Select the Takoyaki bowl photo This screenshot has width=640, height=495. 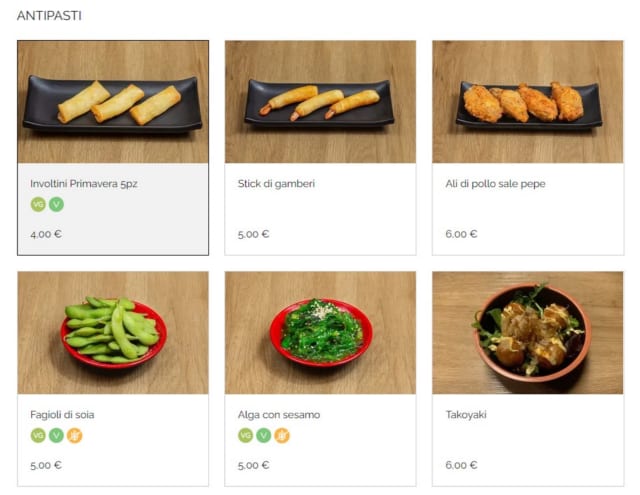pos(527,333)
